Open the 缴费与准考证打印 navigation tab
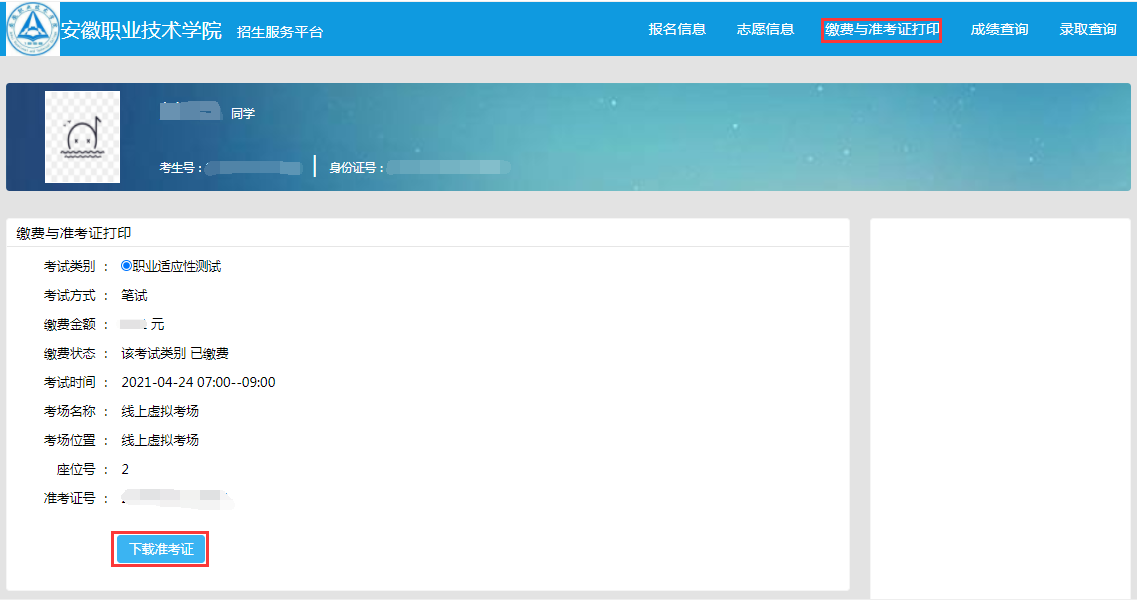The width and height of the screenshot is (1137, 600). click(x=881, y=30)
